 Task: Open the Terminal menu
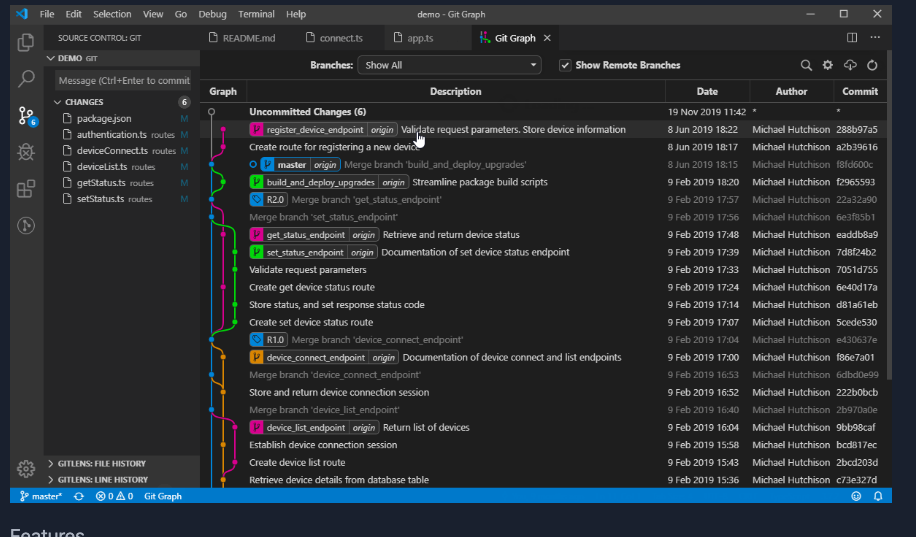click(256, 14)
